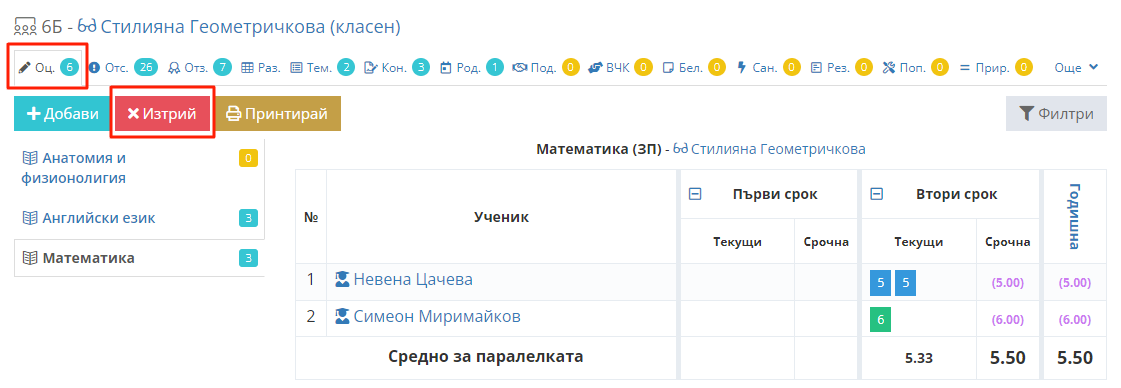The image size is (1121, 388).
Task: Click the Добави button
Action: [63, 114]
